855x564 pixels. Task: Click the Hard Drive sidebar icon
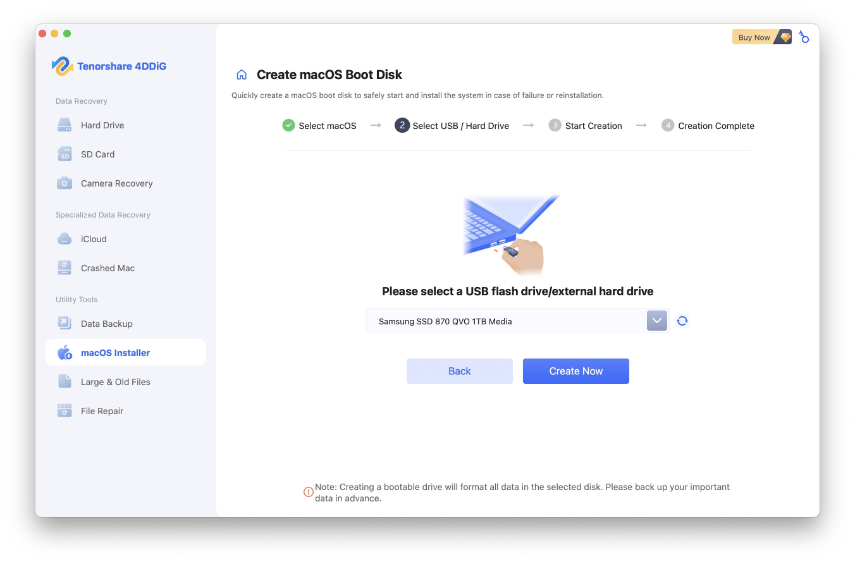coord(64,125)
